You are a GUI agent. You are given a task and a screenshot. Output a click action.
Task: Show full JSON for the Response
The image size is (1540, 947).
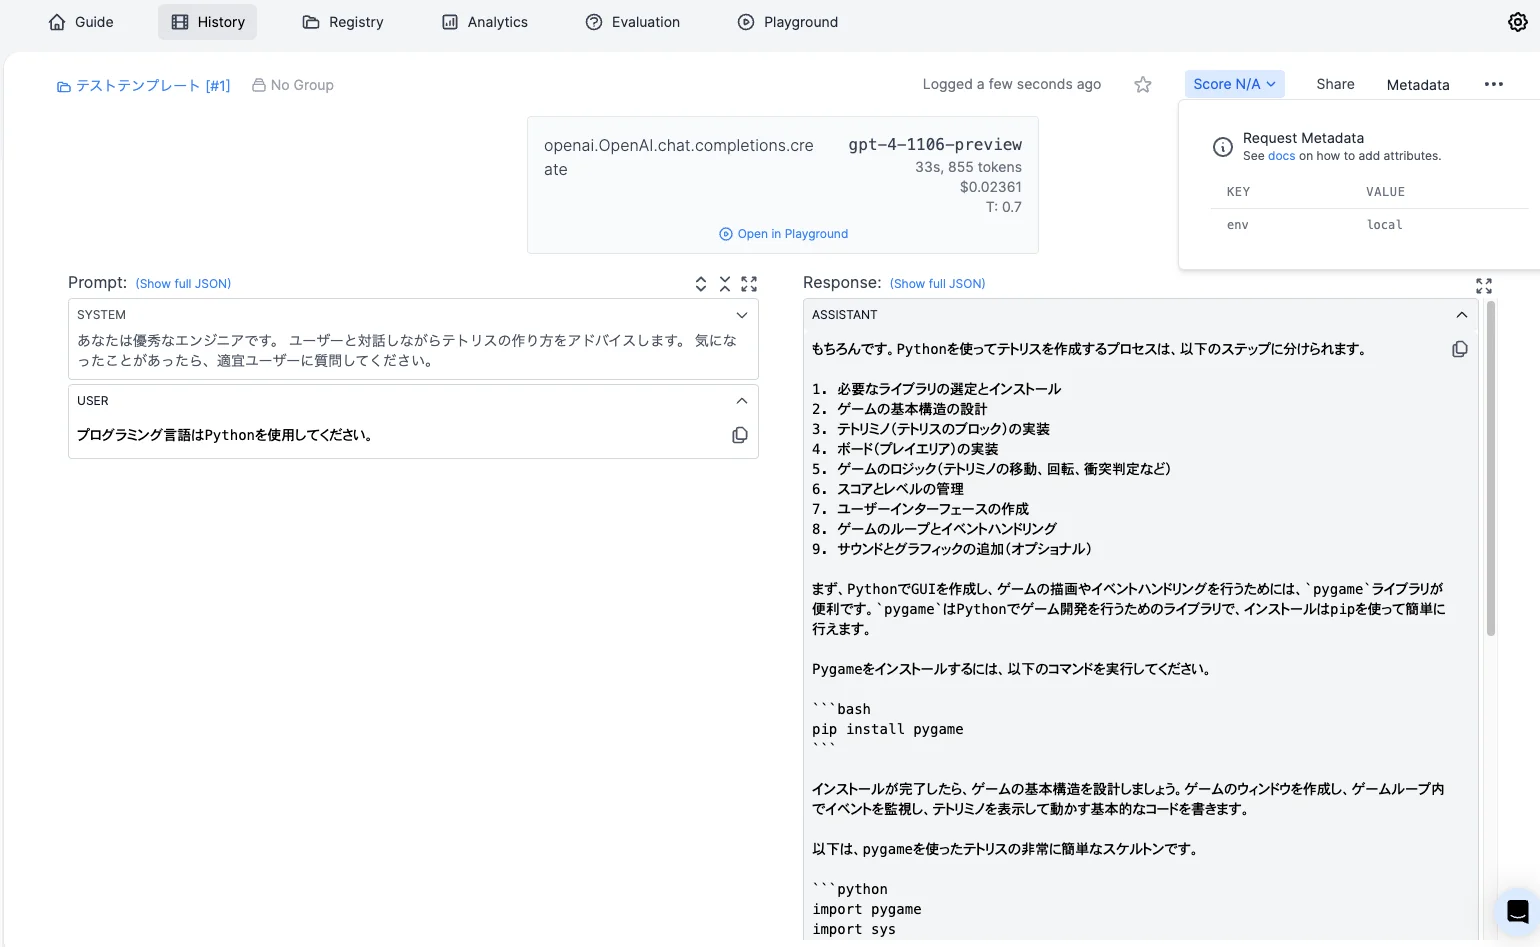pos(937,284)
